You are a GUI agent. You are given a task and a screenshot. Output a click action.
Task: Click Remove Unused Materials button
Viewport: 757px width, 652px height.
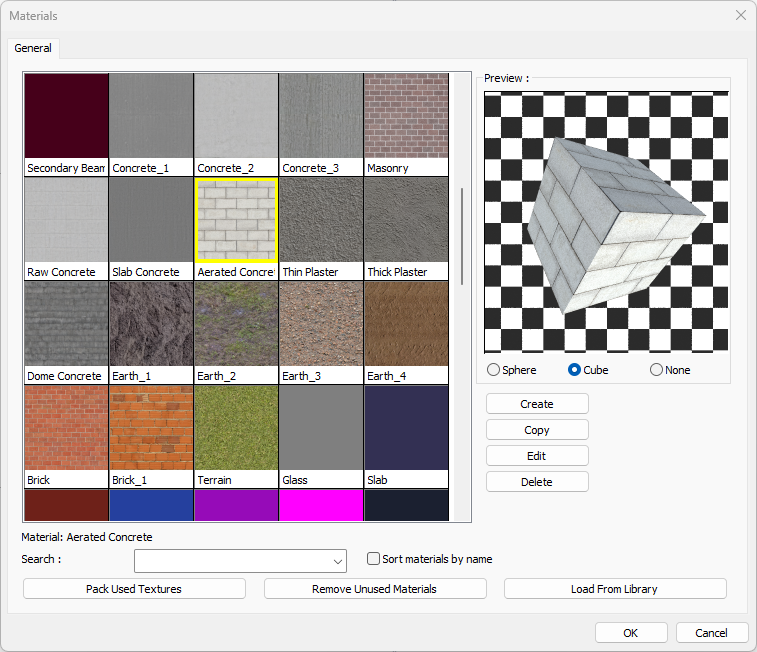coord(374,589)
